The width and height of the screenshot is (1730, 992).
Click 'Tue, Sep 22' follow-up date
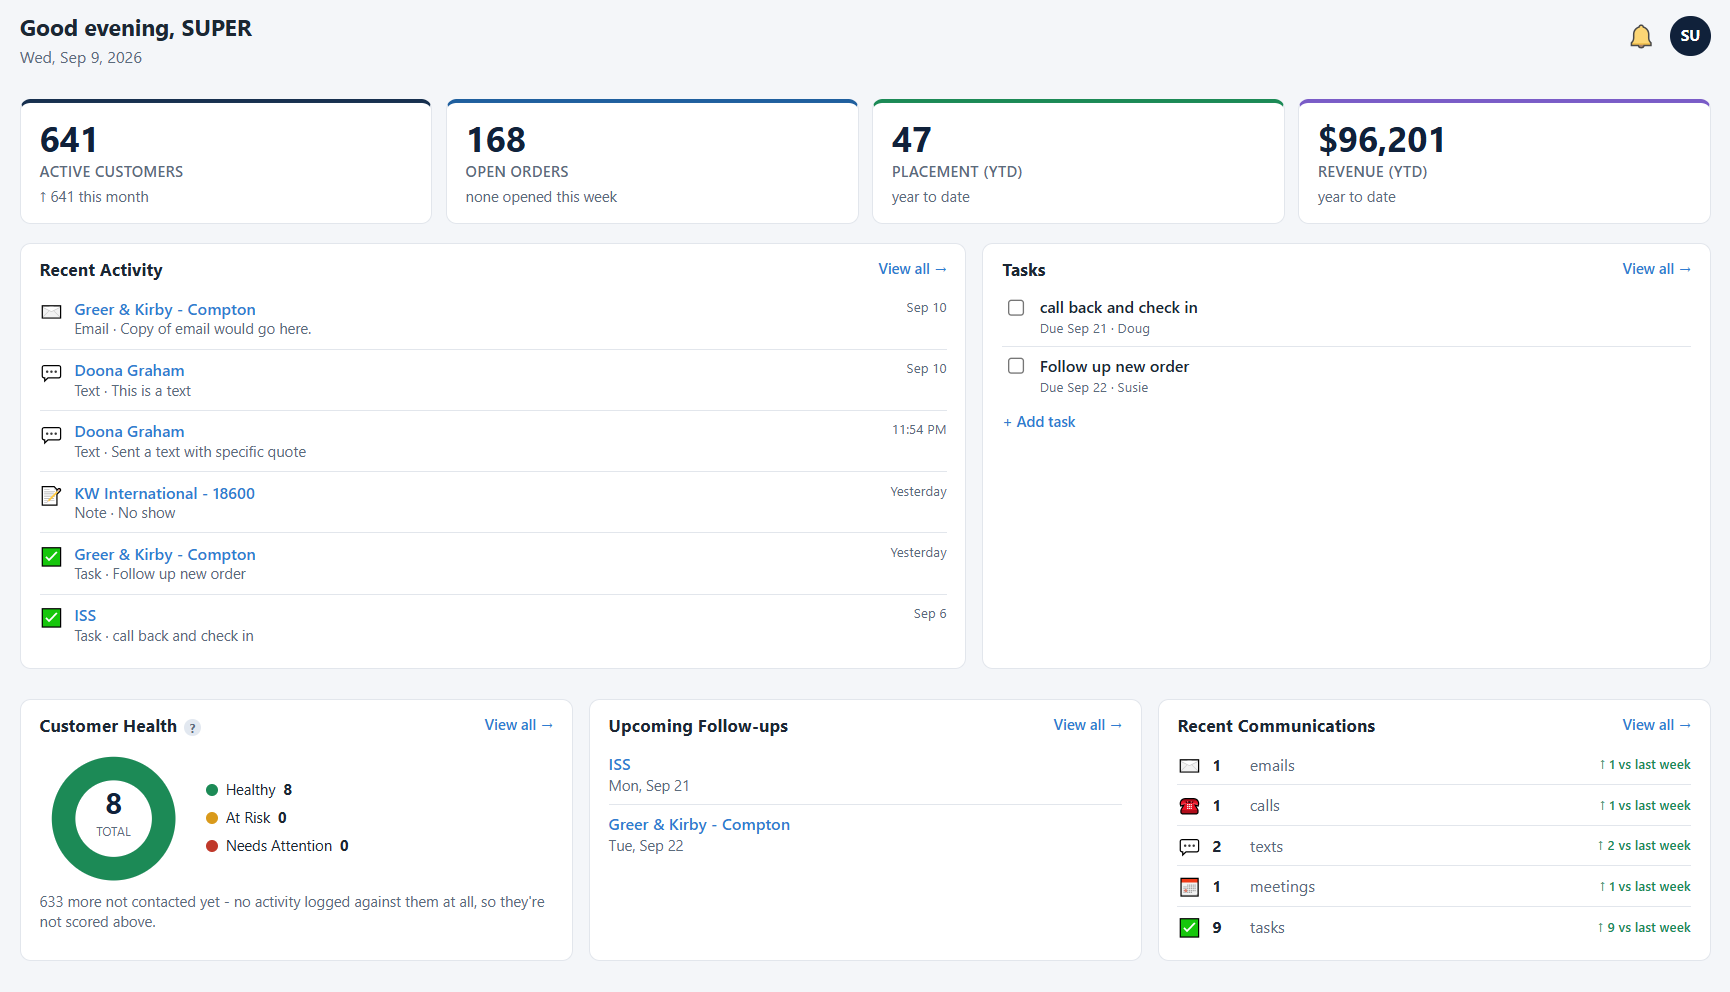(x=646, y=846)
